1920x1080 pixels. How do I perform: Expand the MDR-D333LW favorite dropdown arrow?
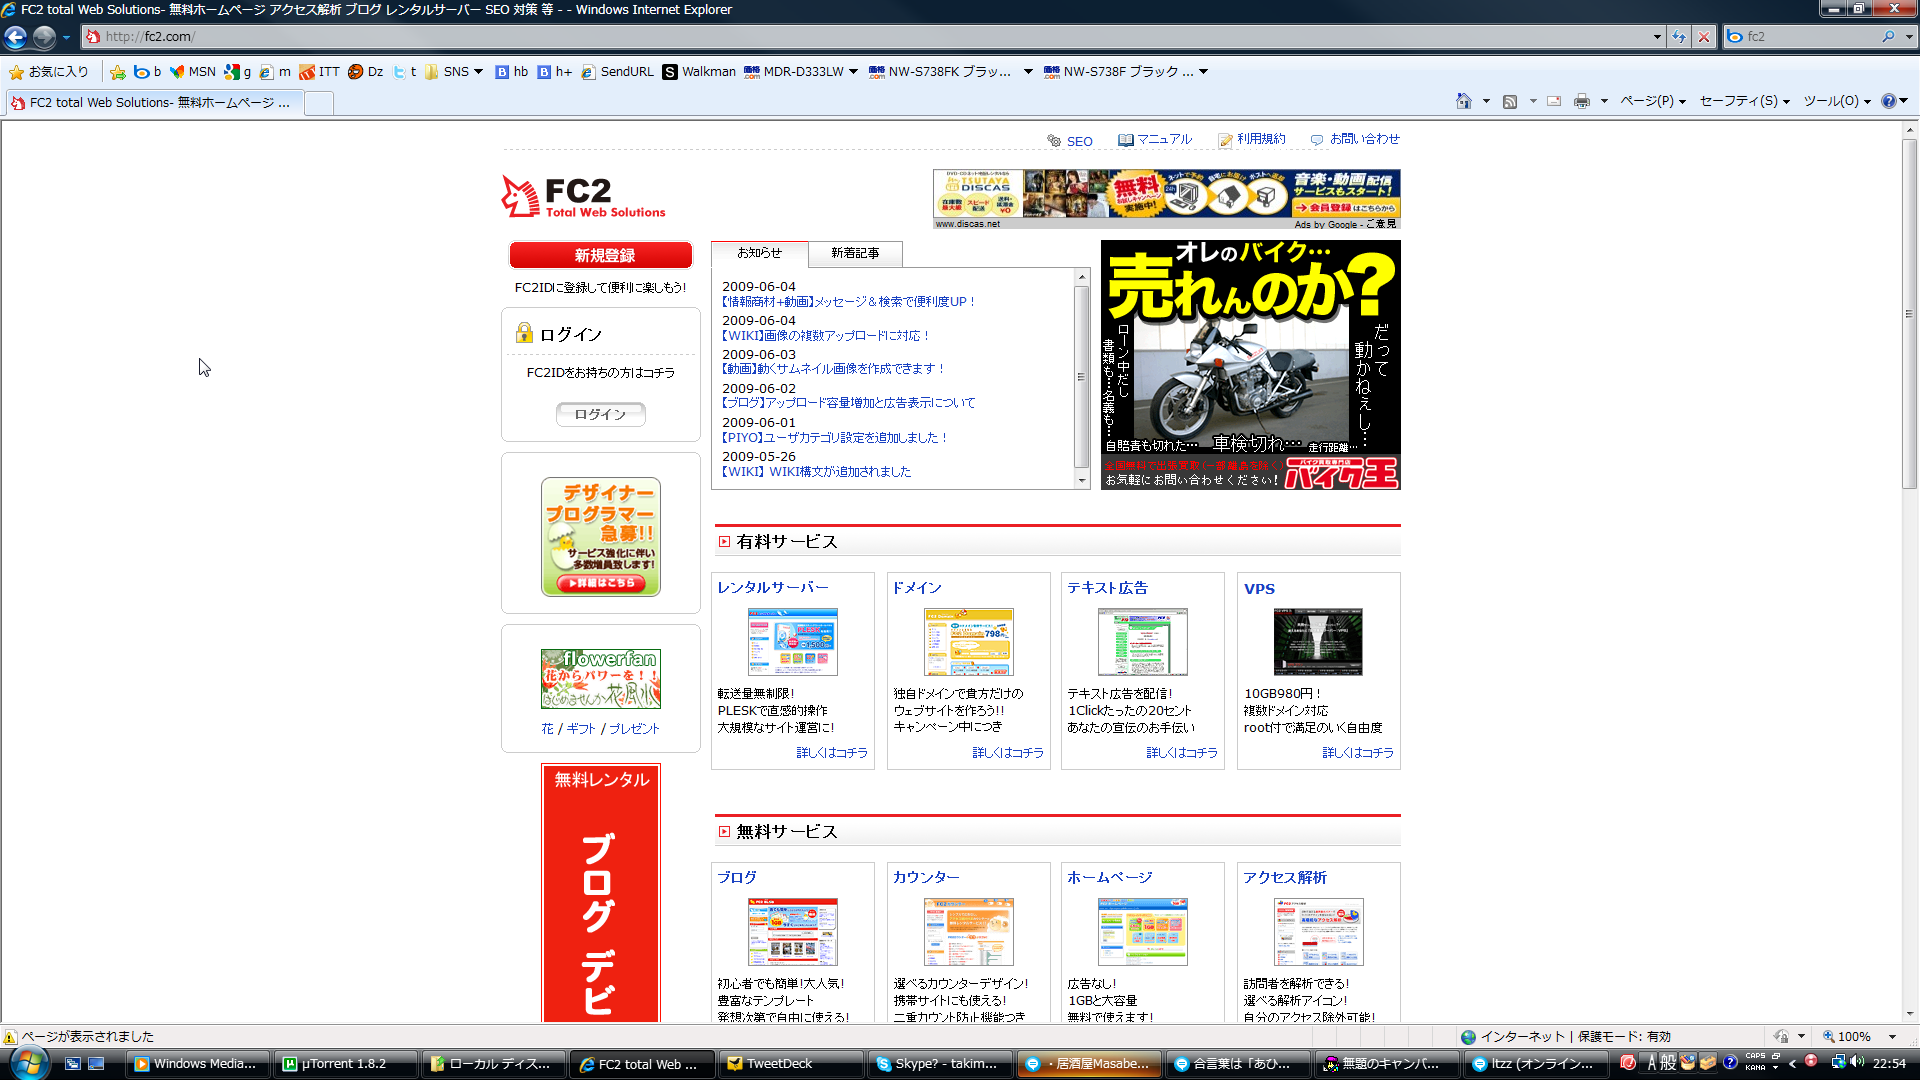[853, 72]
